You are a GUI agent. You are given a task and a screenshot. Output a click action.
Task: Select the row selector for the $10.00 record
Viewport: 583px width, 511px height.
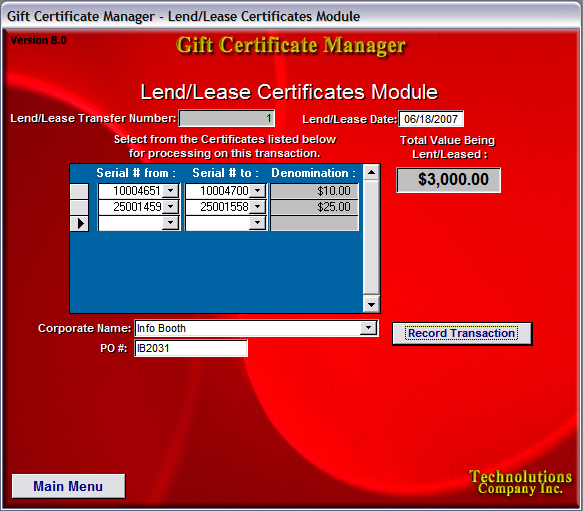pos(79,191)
